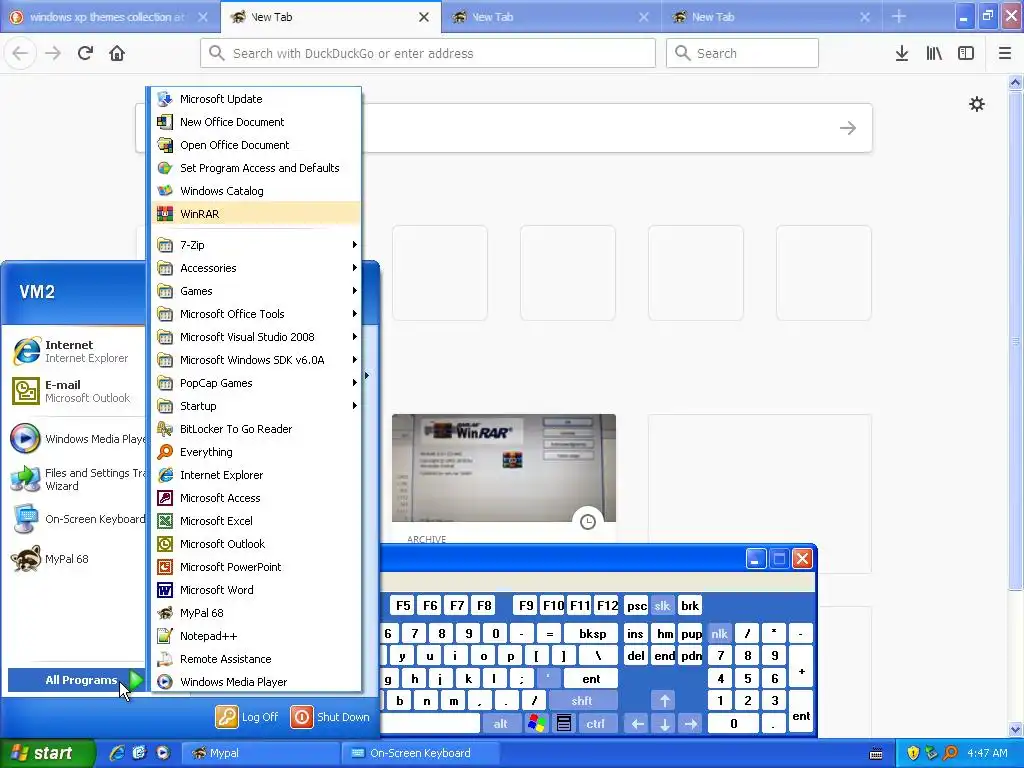Toggle ctrl key on on-screen keyboard
Screen dimensions: 1024x768
(595, 724)
